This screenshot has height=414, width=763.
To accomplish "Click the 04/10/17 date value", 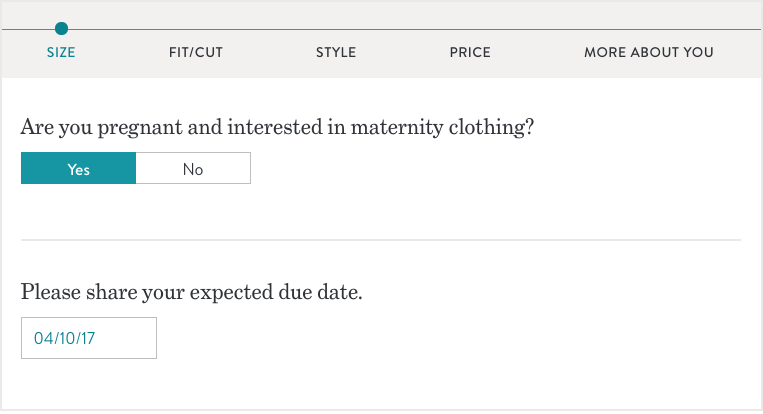I will pos(65,338).
